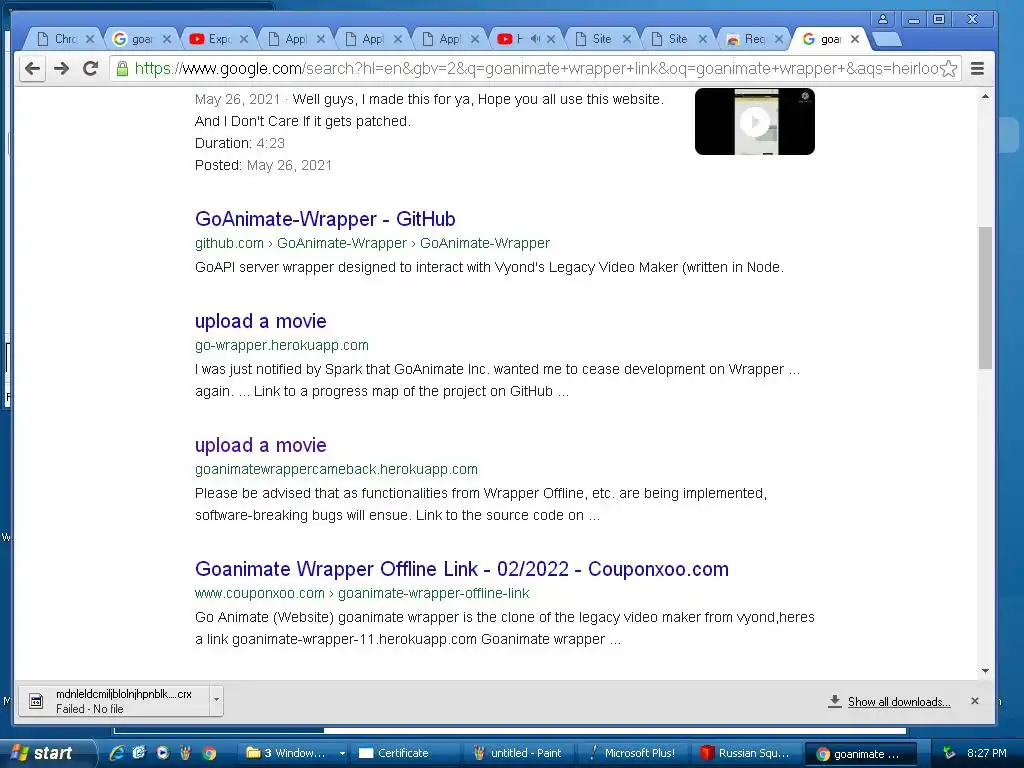Open the failed .crx download item

tap(112, 701)
